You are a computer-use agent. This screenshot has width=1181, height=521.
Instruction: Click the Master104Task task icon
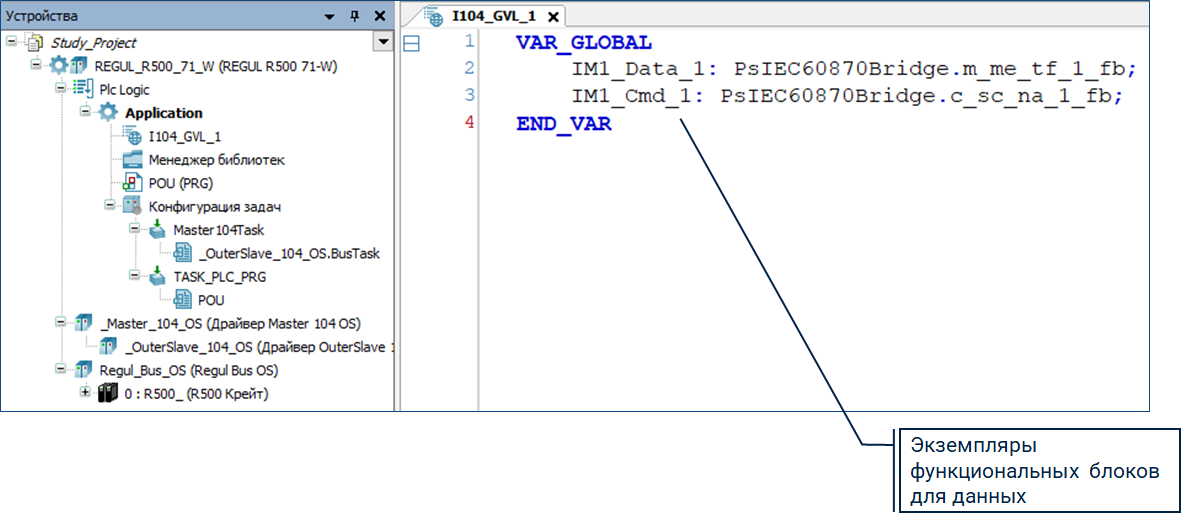click(158, 230)
